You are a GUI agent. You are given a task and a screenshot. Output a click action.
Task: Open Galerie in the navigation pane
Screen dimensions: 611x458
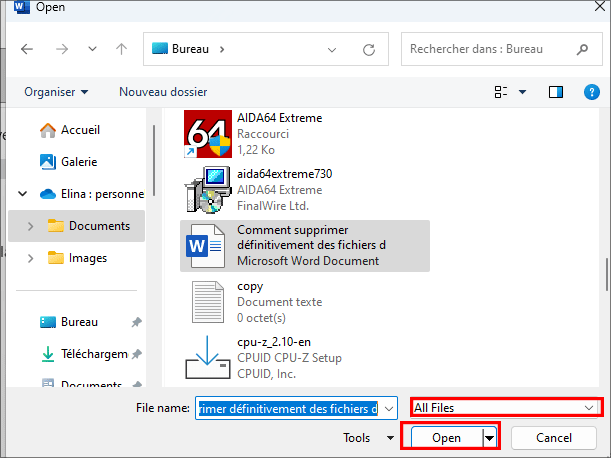point(80,162)
